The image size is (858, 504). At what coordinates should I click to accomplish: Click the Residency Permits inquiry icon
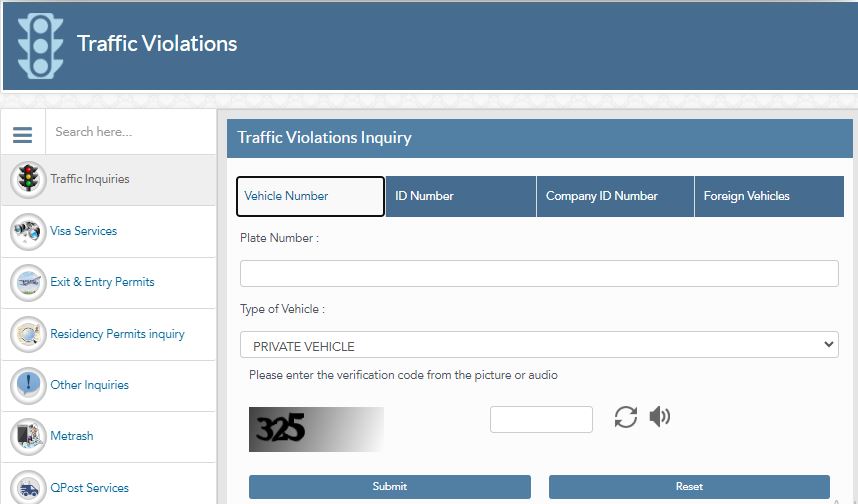click(28, 334)
